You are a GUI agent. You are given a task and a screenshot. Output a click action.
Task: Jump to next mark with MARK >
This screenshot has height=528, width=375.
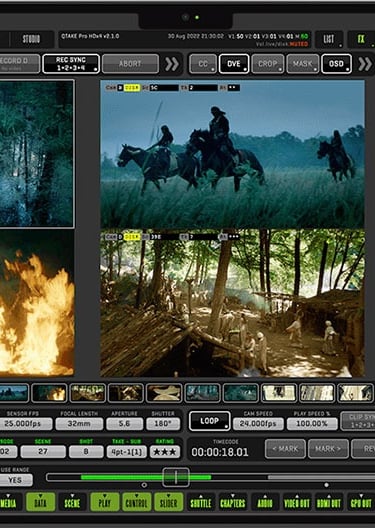pos(328,449)
